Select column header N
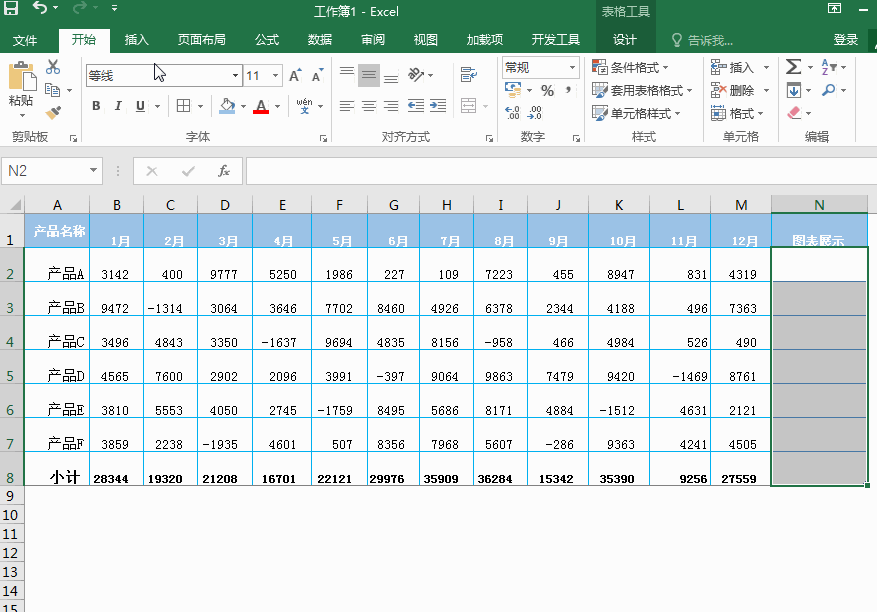This screenshot has height=612, width=877. (819, 205)
